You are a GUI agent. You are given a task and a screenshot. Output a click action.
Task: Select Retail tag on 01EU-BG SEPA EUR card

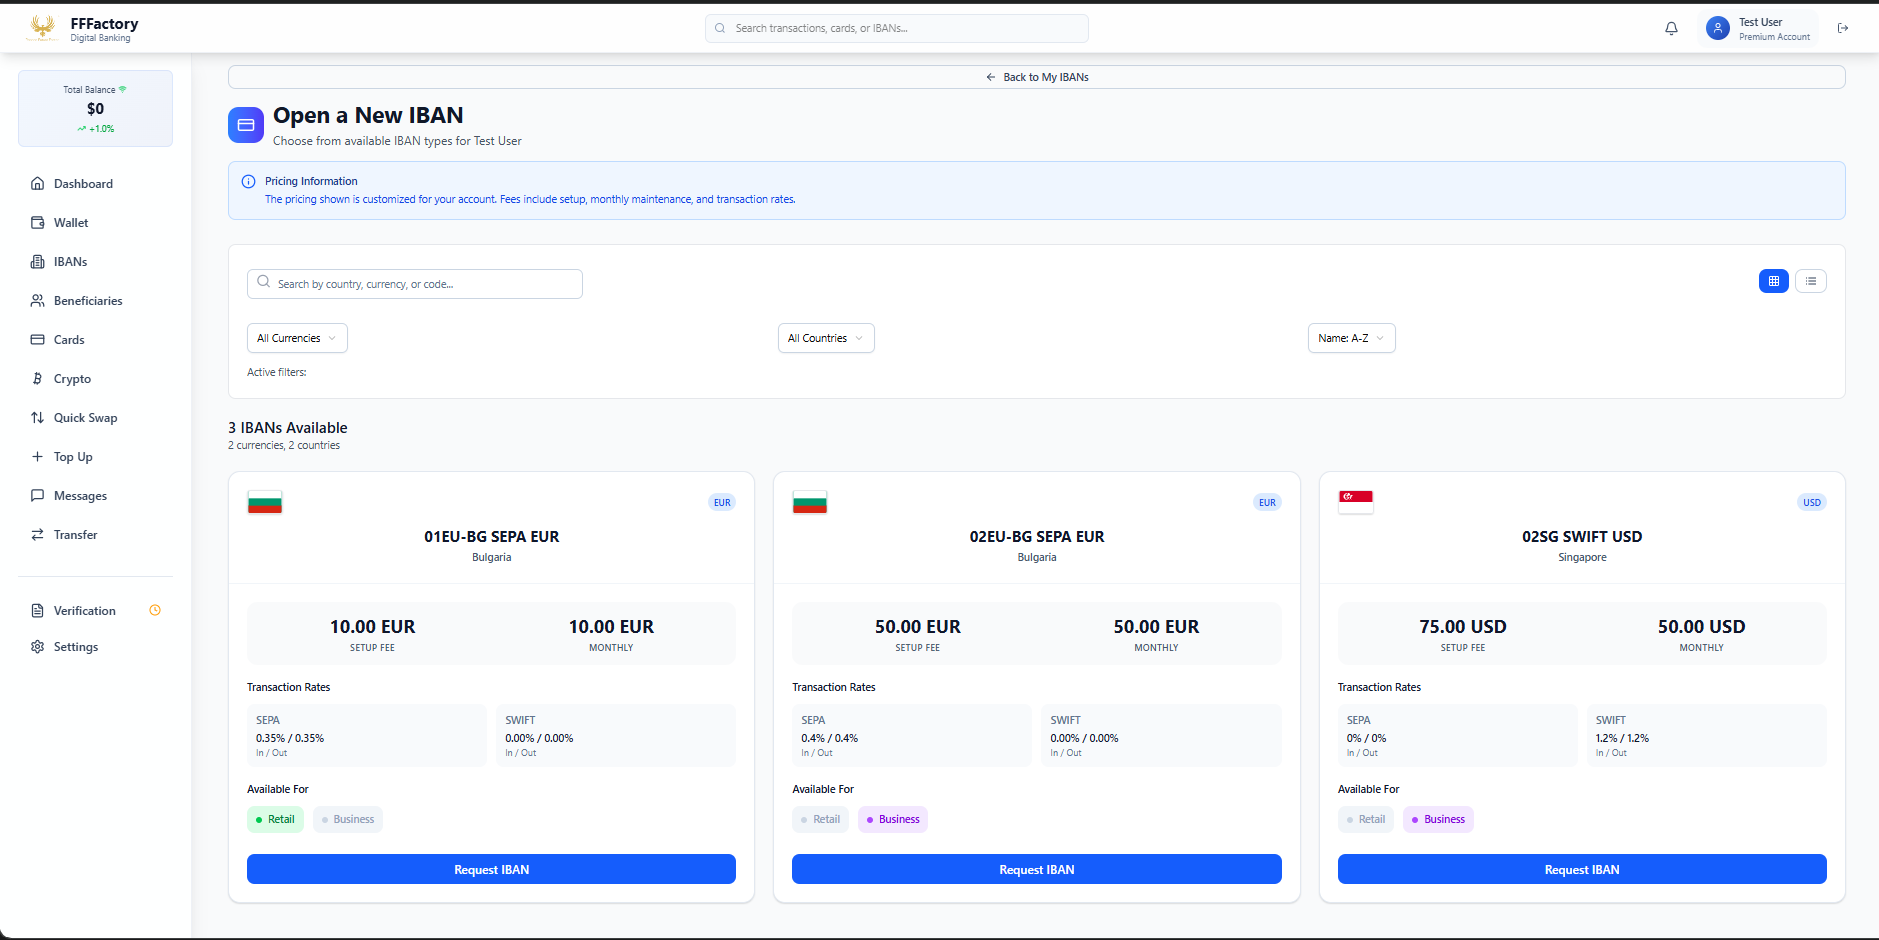(275, 820)
